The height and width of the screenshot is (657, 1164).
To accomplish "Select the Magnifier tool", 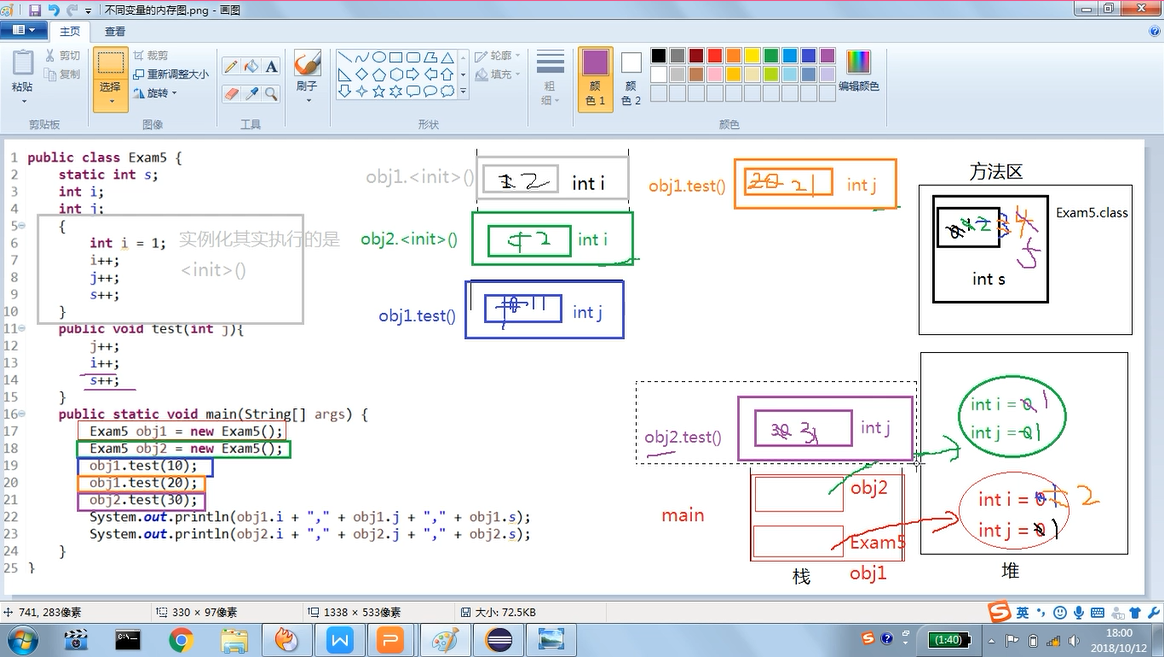I will 272,94.
